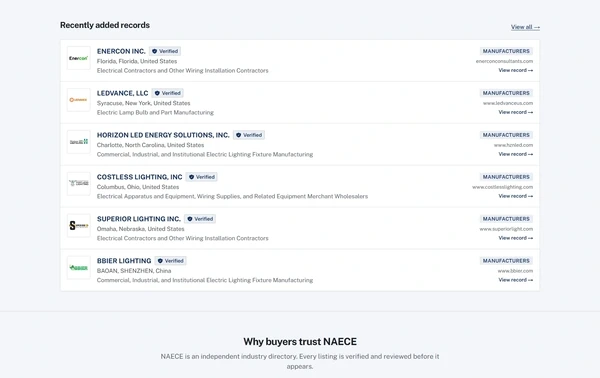
Task: Visit www.hznled.com website link
Action: [x=513, y=145]
